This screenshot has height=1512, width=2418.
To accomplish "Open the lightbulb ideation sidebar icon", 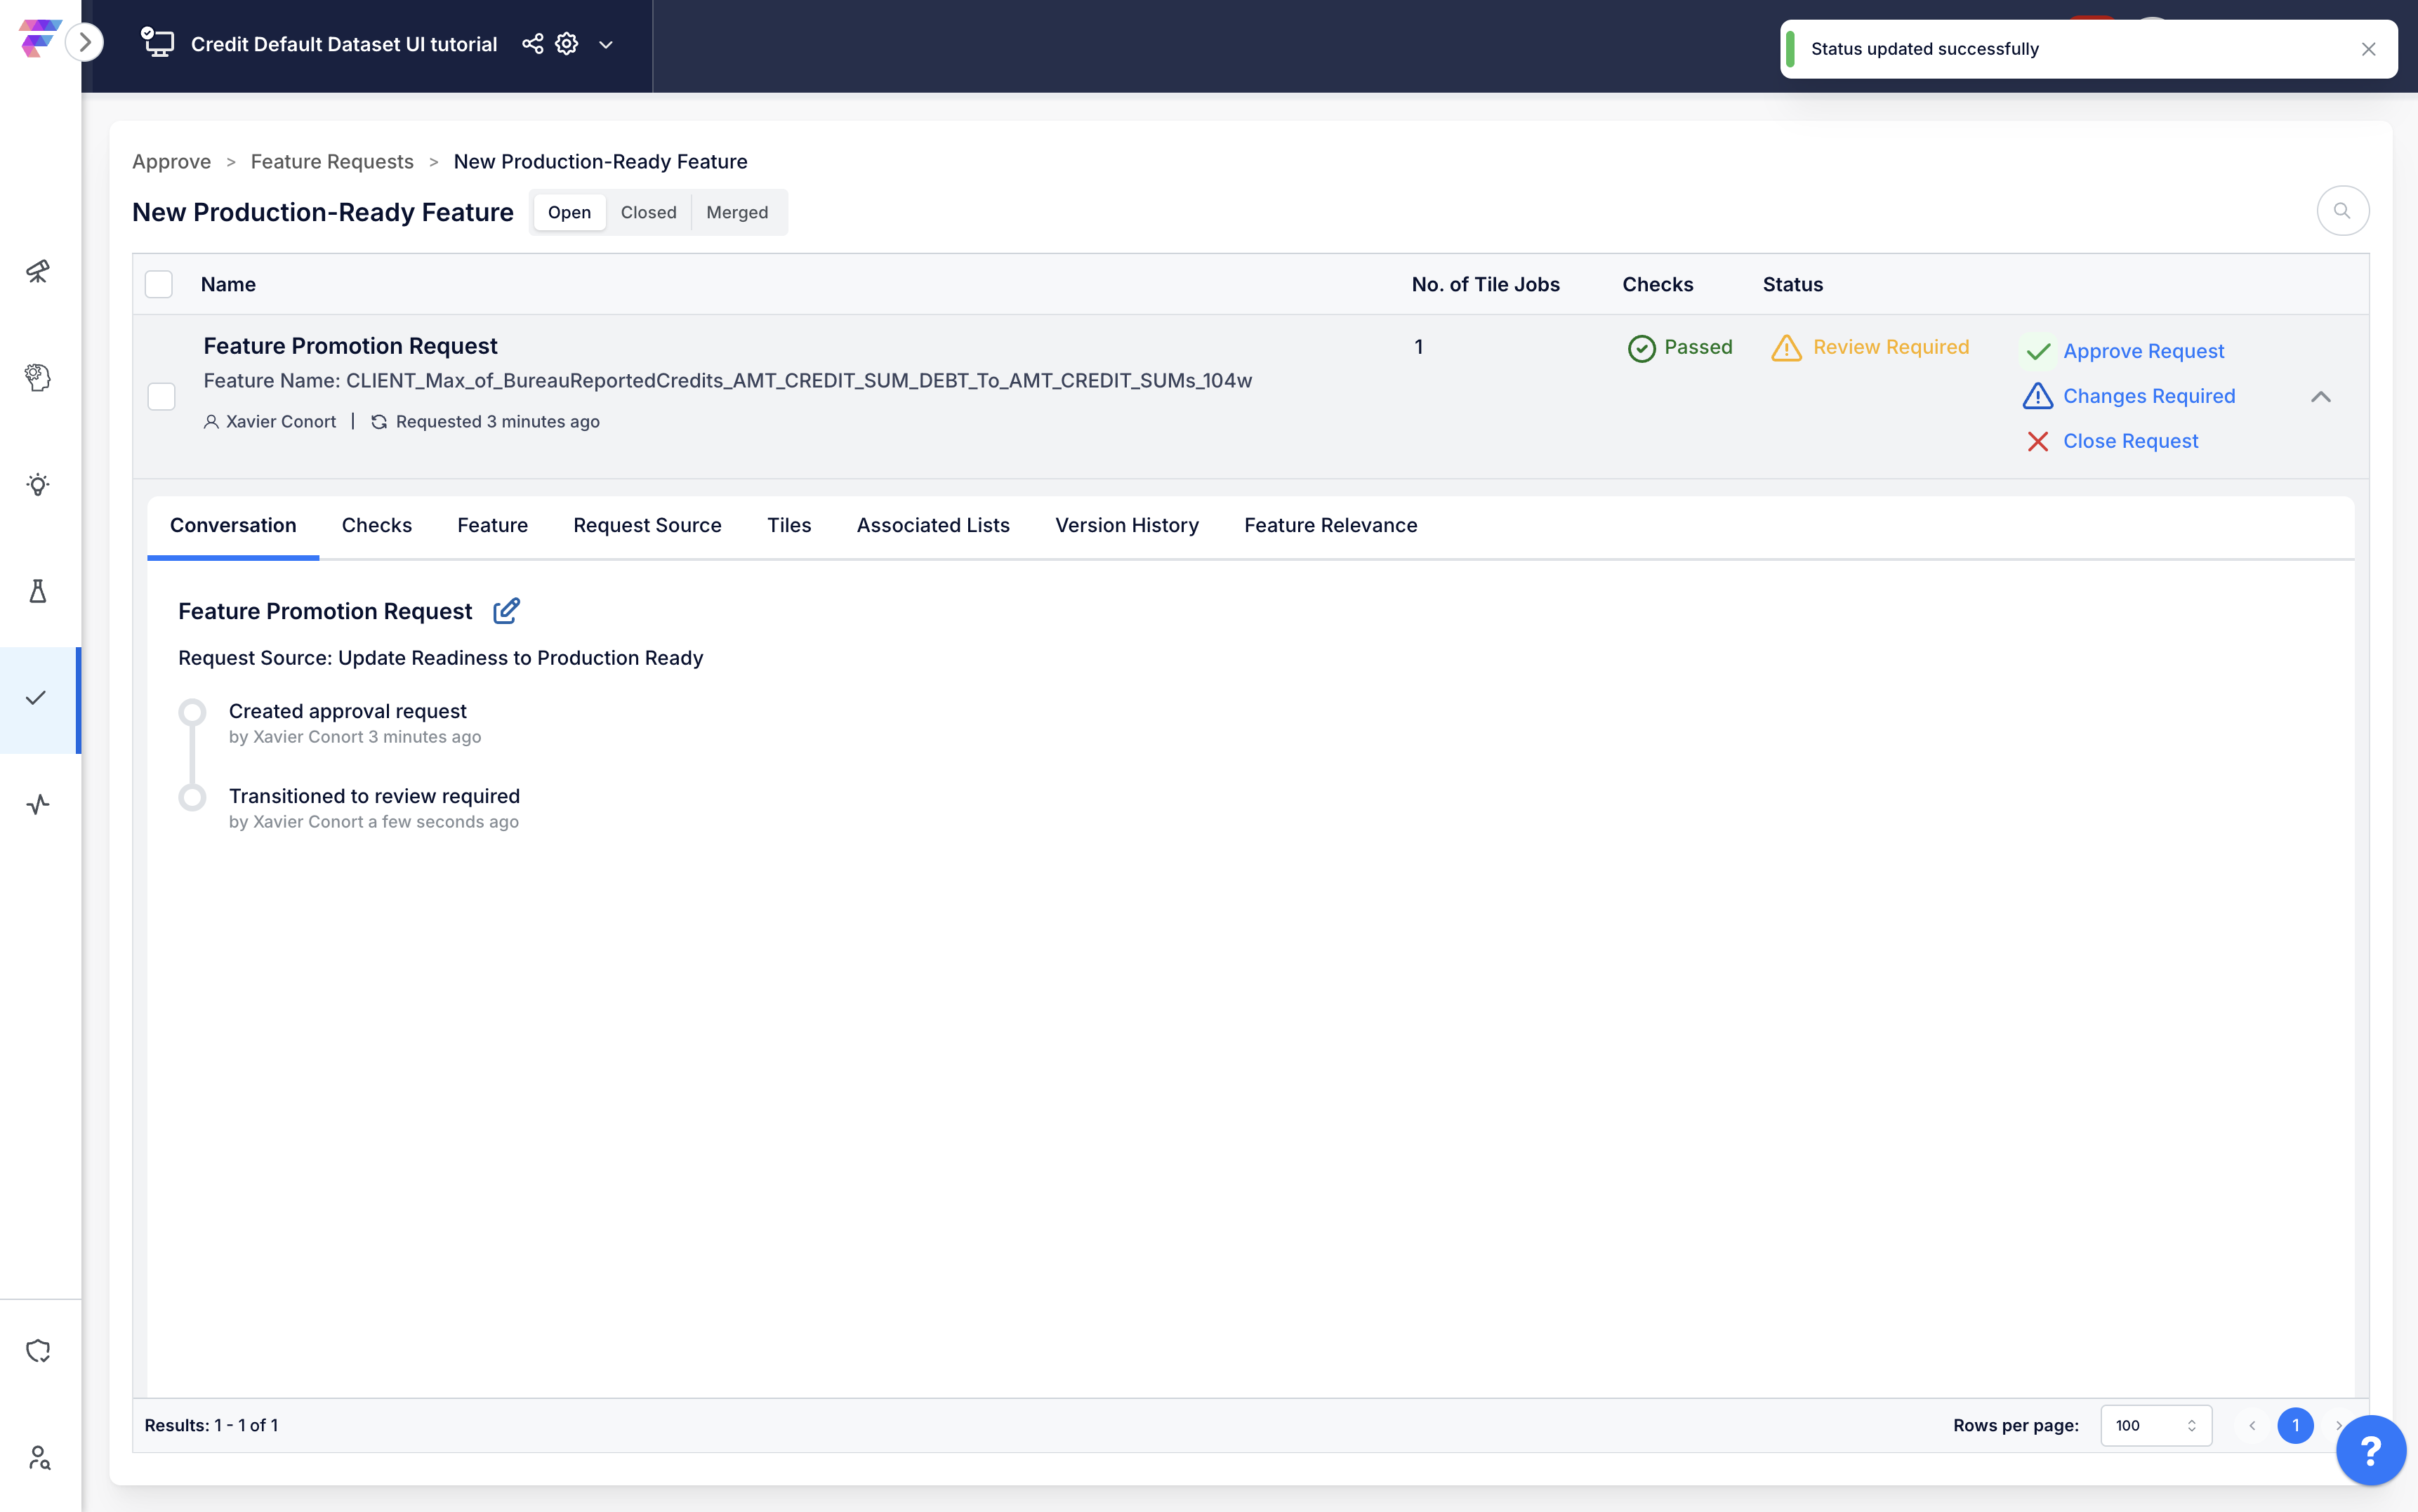I will (x=38, y=485).
